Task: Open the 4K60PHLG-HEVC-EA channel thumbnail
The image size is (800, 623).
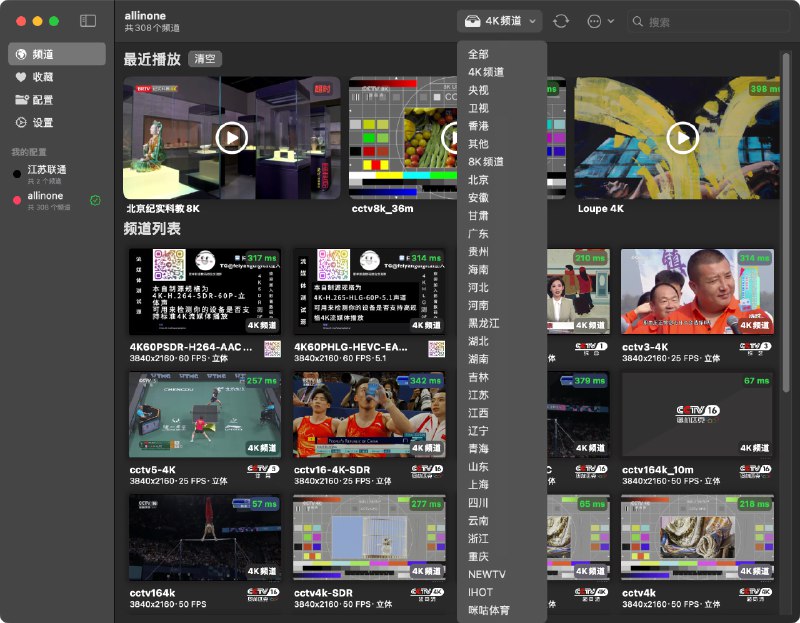Action: tap(369, 291)
